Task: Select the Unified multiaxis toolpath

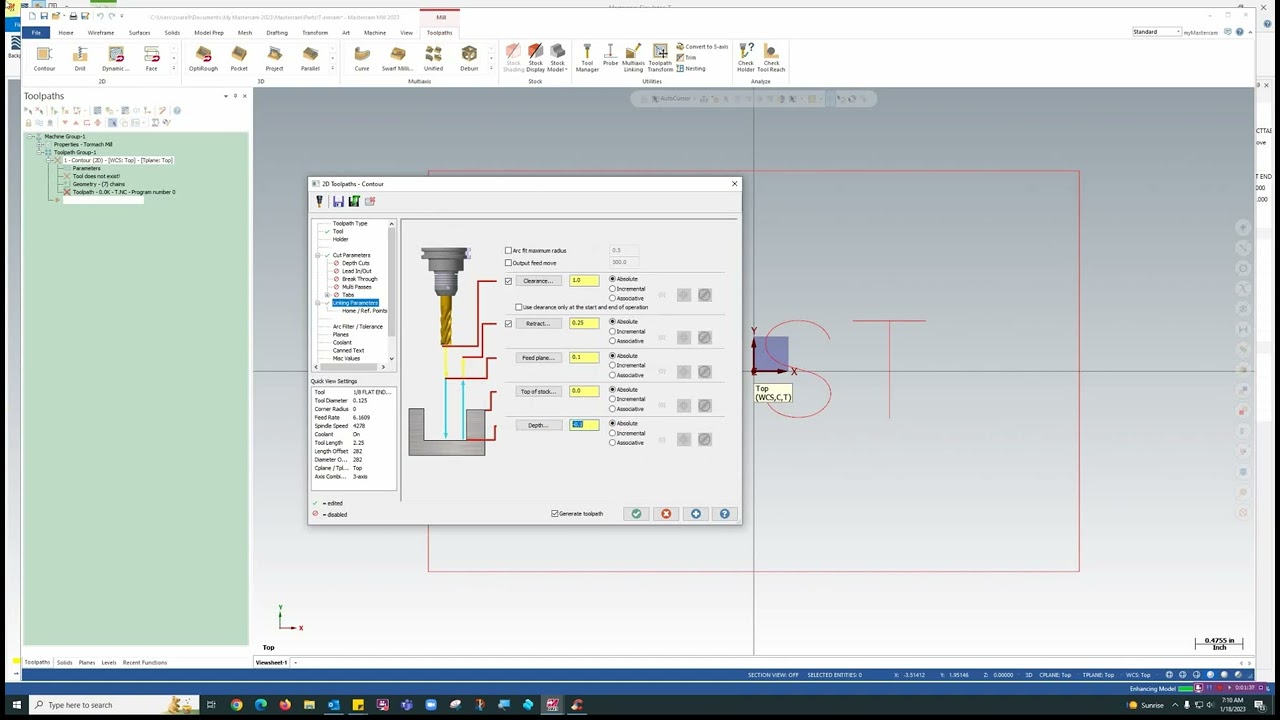Action: coord(433,58)
